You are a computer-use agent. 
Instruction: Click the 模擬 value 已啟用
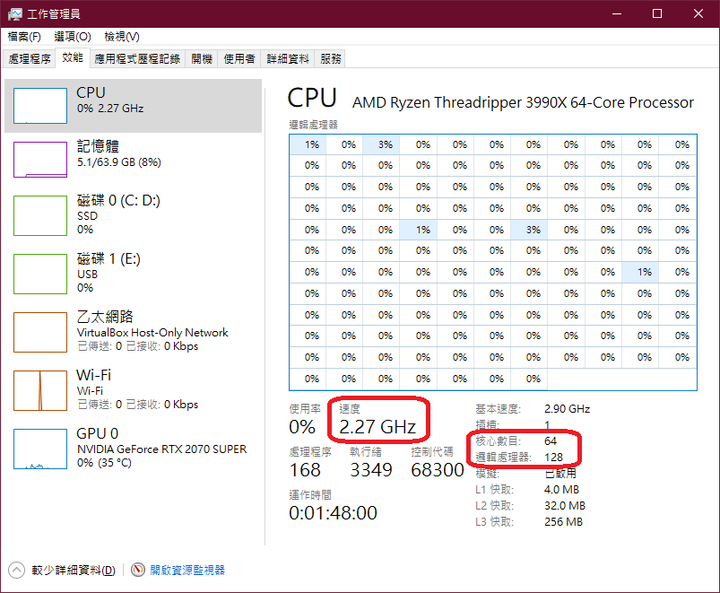point(560,474)
